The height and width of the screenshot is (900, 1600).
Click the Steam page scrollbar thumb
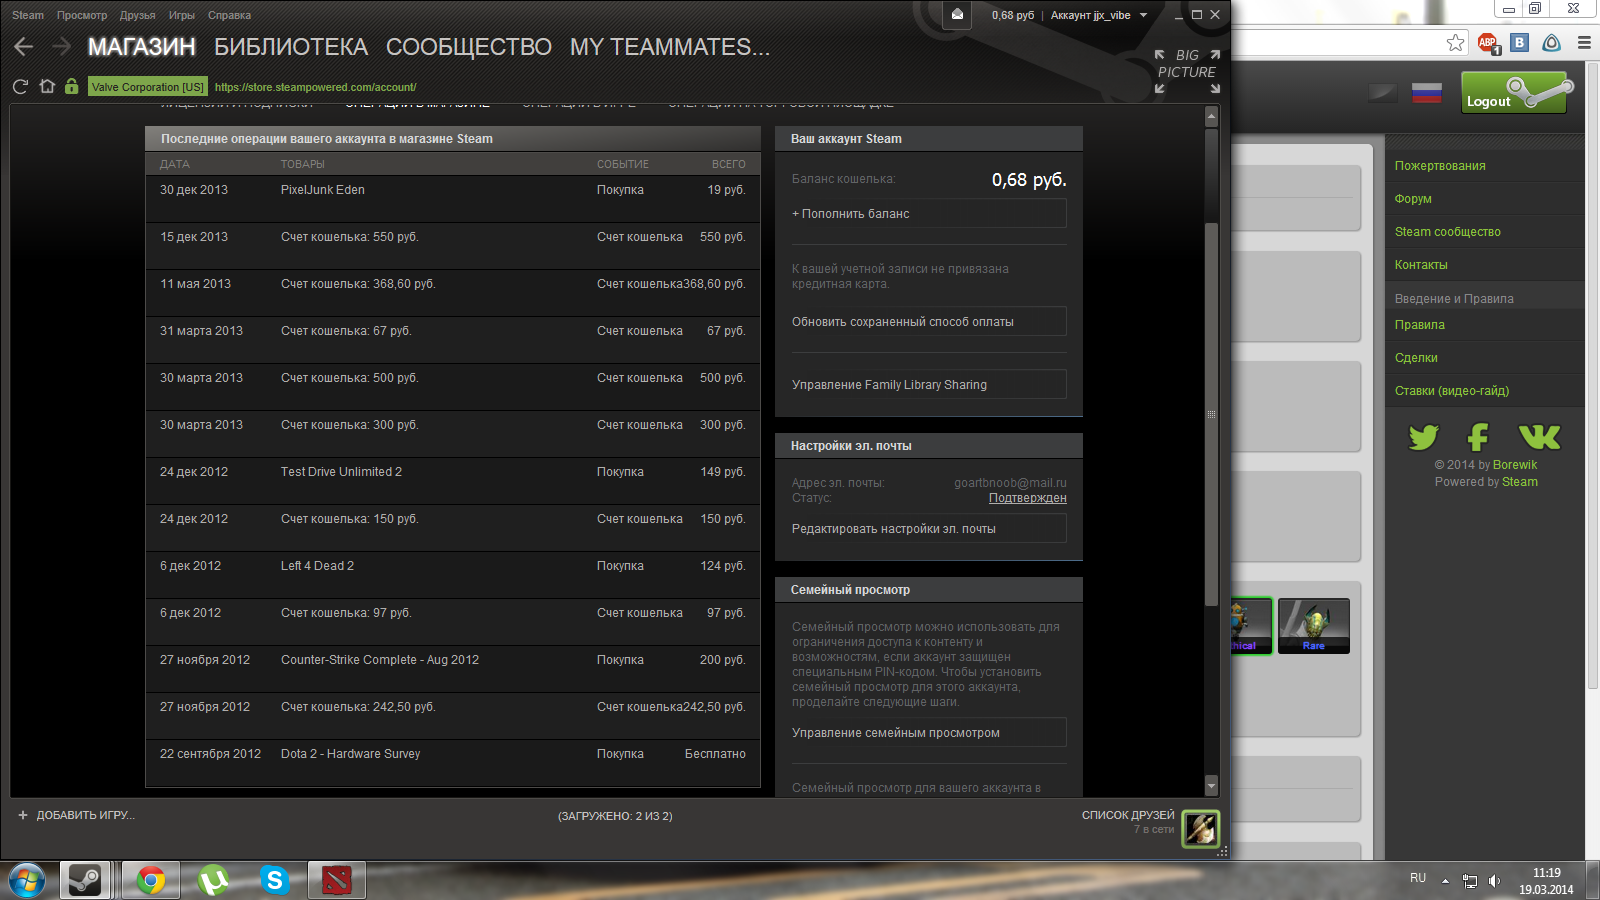pyautogui.click(x=1211, y=413)
